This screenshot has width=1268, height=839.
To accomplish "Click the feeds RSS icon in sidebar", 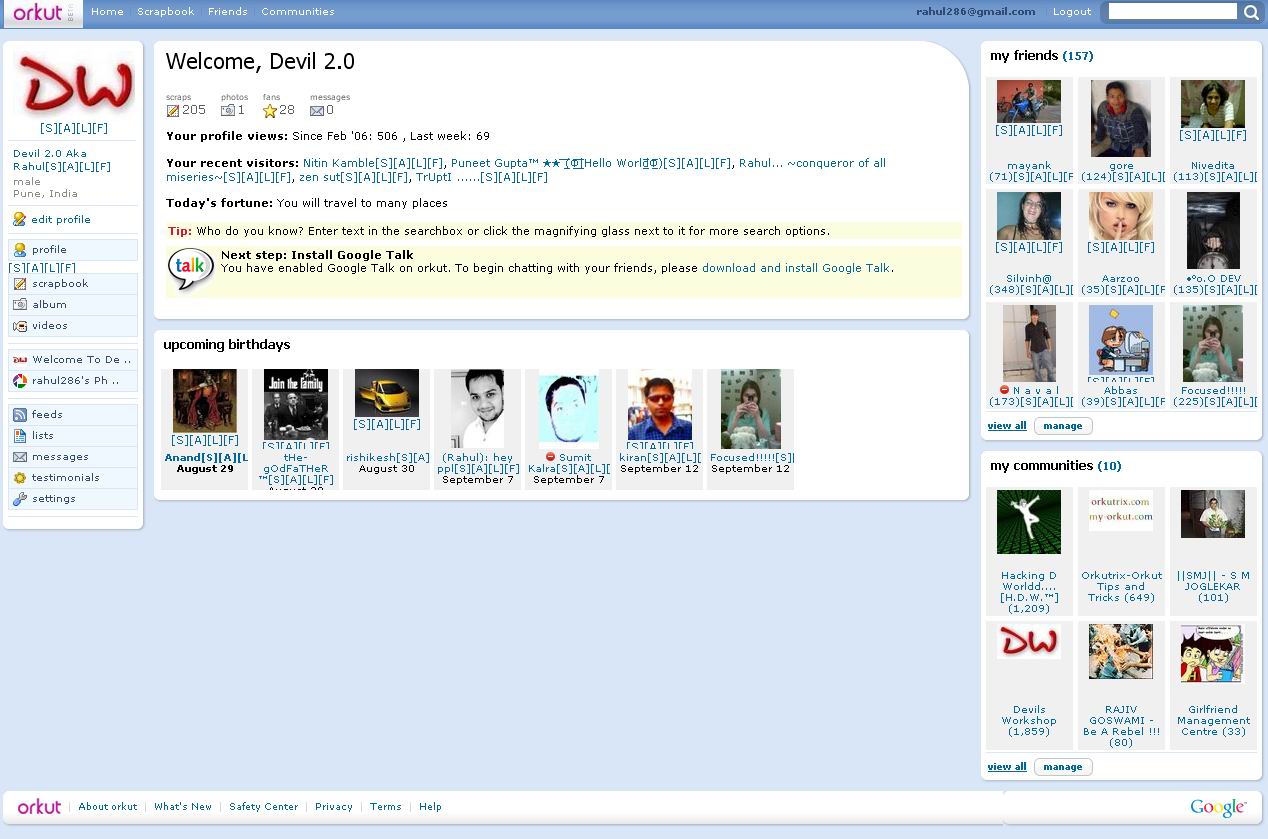I will tap(20, 415).
